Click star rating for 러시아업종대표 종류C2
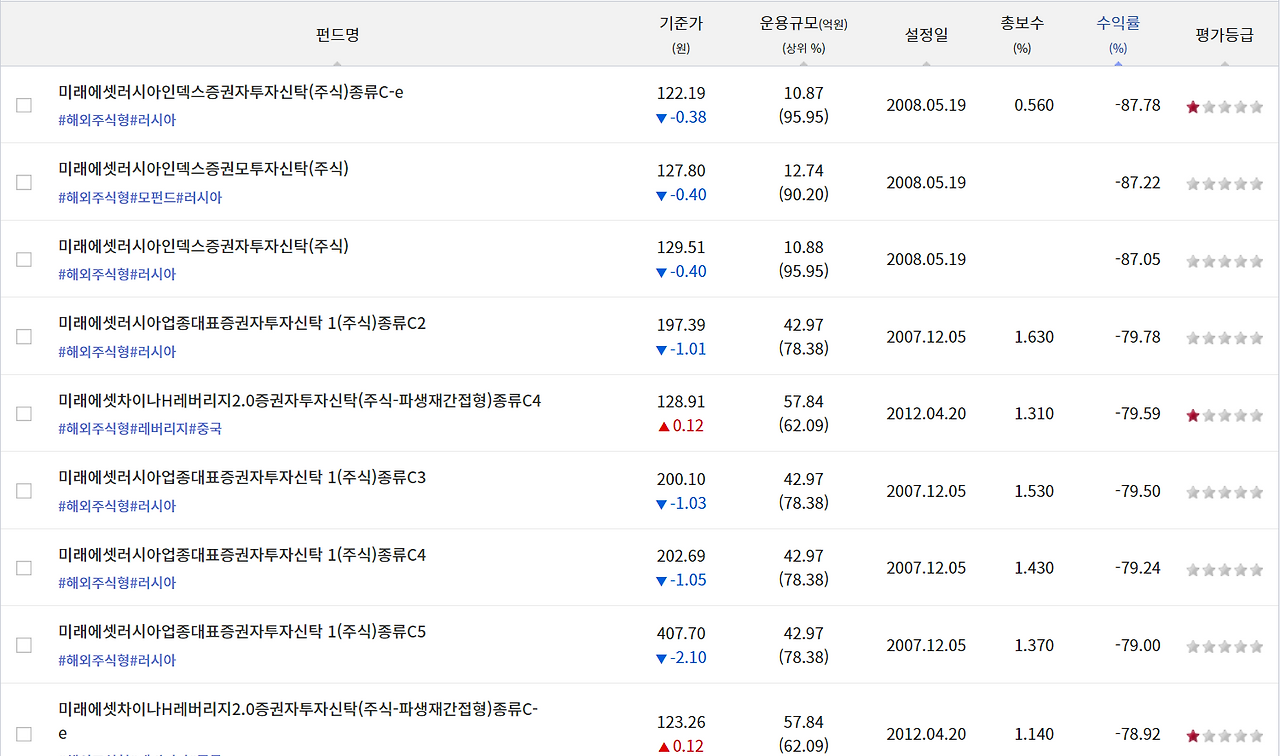Image resolution: width=1280 pixels, height=756 pixels. pos(1224,338)
